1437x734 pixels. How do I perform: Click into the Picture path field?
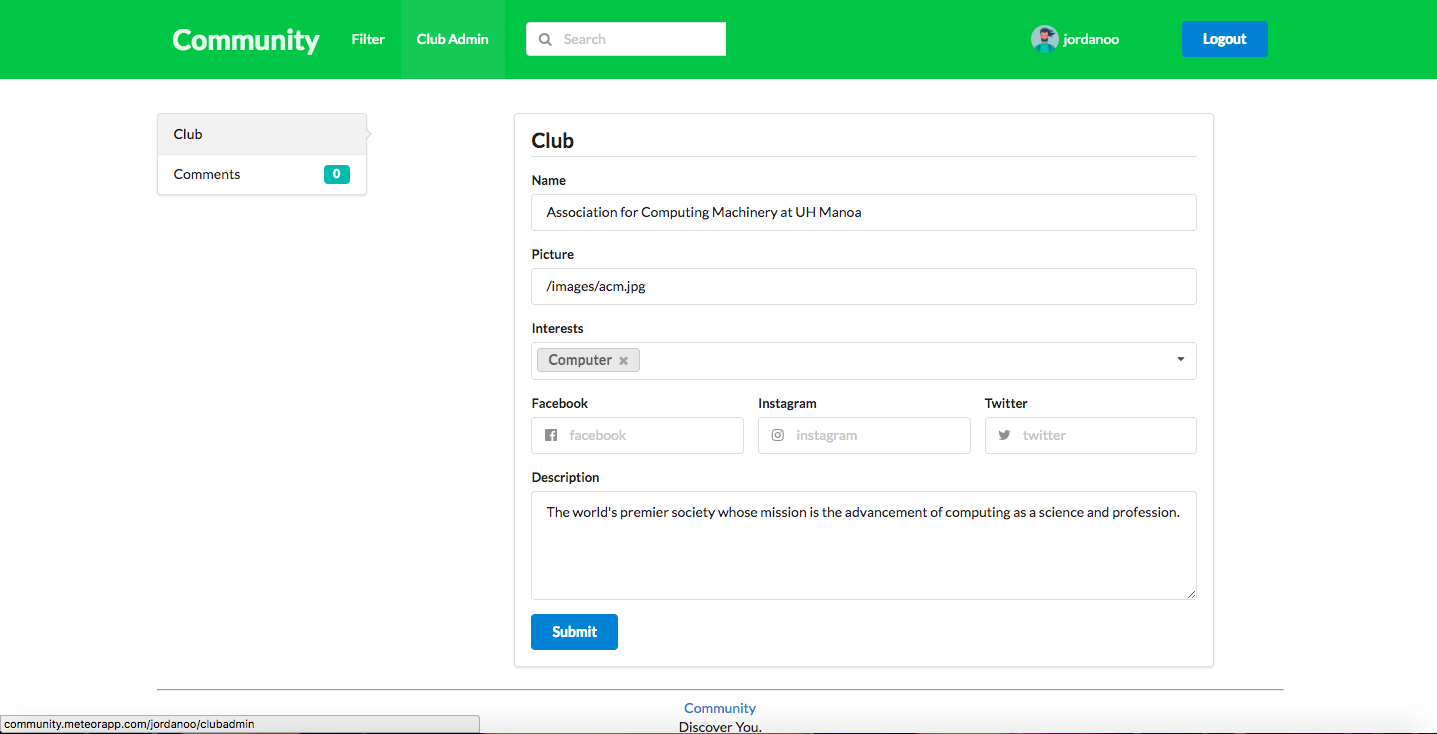(864, 286)
